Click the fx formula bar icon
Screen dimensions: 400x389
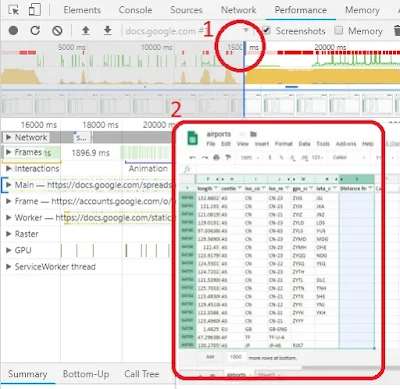click(x=187, y=169)
